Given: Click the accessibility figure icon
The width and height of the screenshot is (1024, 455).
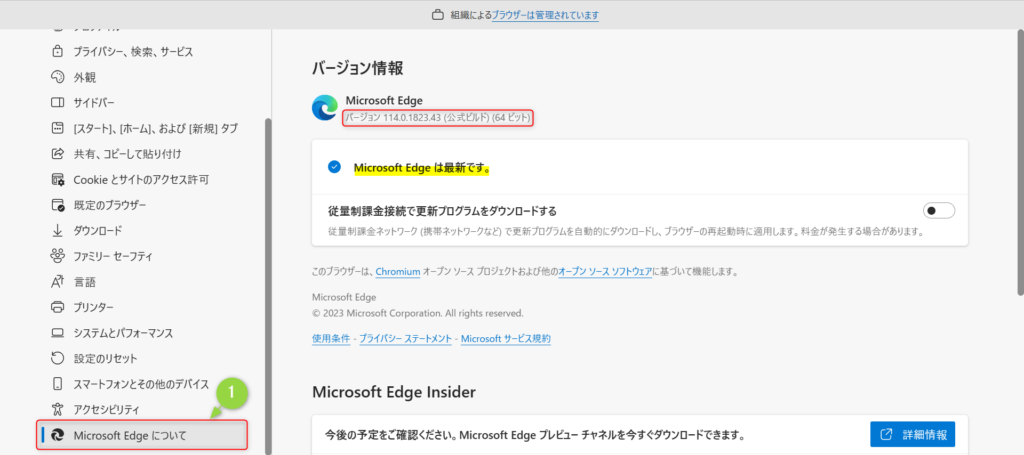Looking at the screenshot, I should click(x=57, y=410).
